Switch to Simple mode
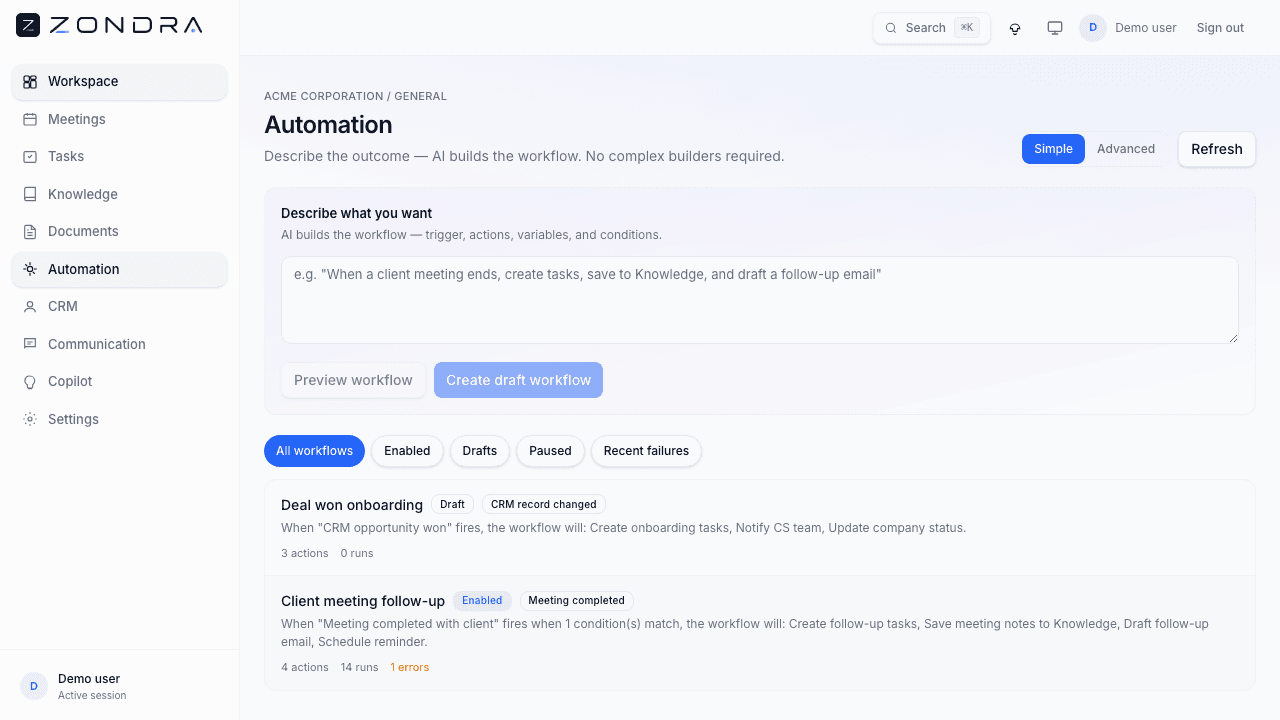 click(1053, 149)
